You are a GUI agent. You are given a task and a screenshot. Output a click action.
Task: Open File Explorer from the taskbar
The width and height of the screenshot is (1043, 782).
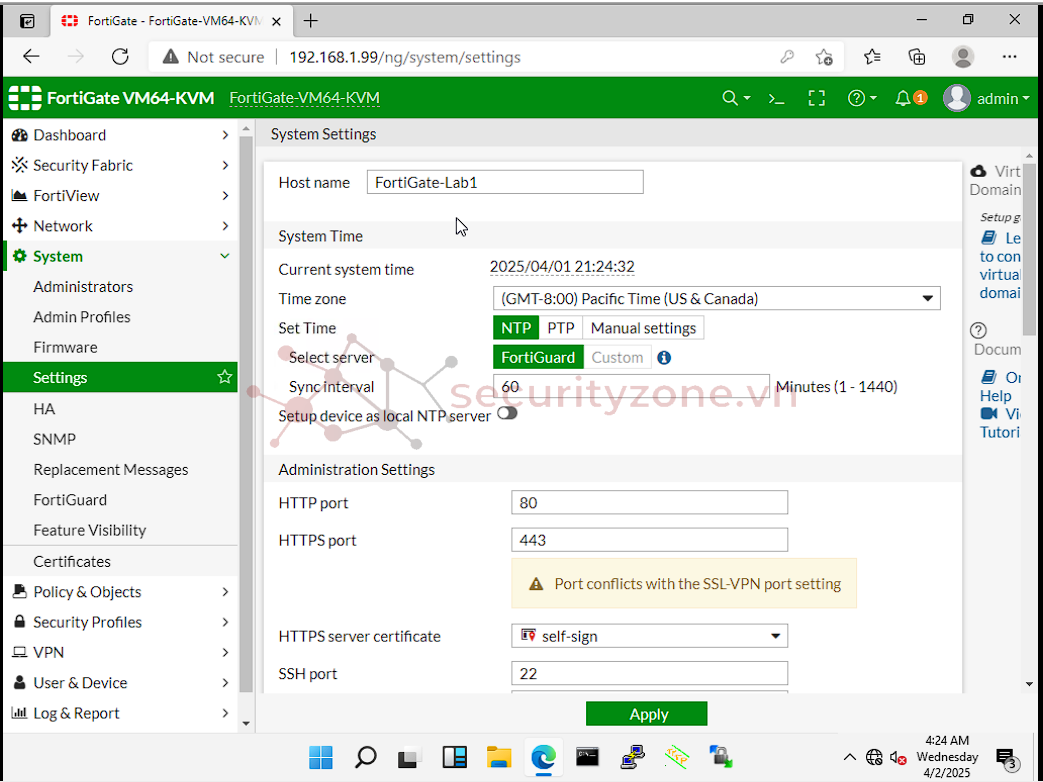pyautogui.click(x=499, y=757)
